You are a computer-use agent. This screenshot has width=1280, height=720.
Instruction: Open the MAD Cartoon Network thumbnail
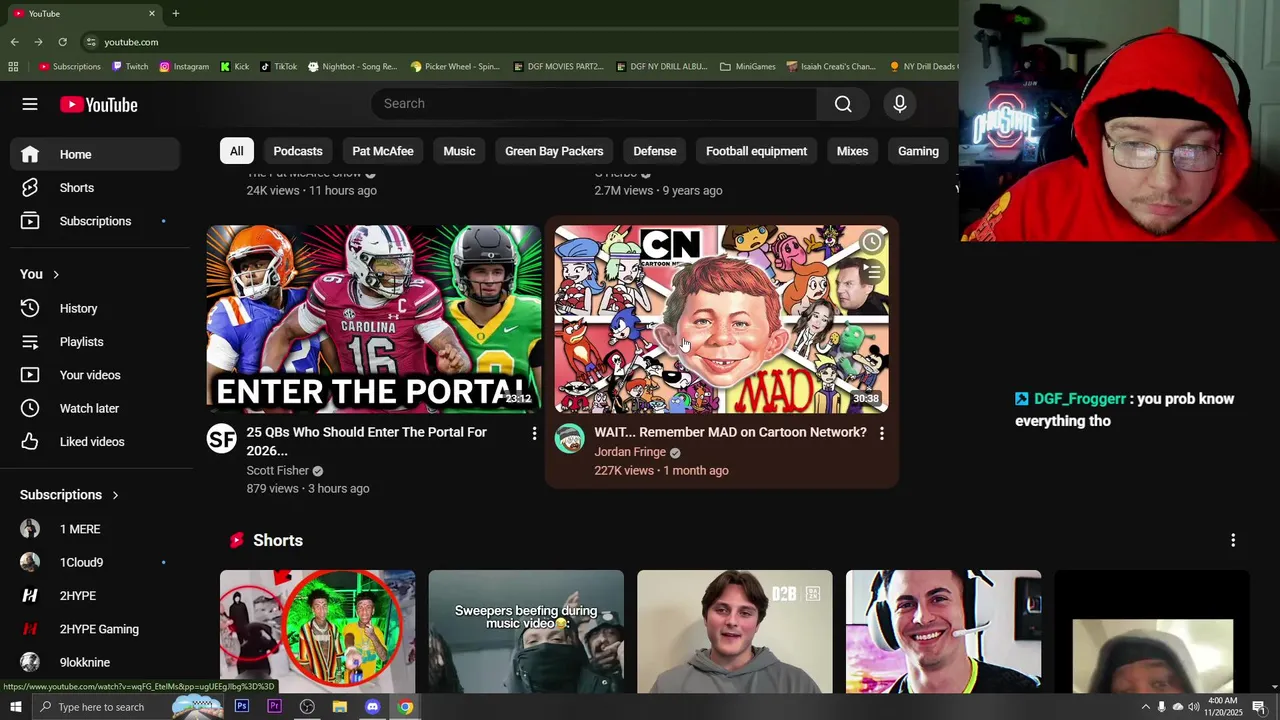[721, 319]
